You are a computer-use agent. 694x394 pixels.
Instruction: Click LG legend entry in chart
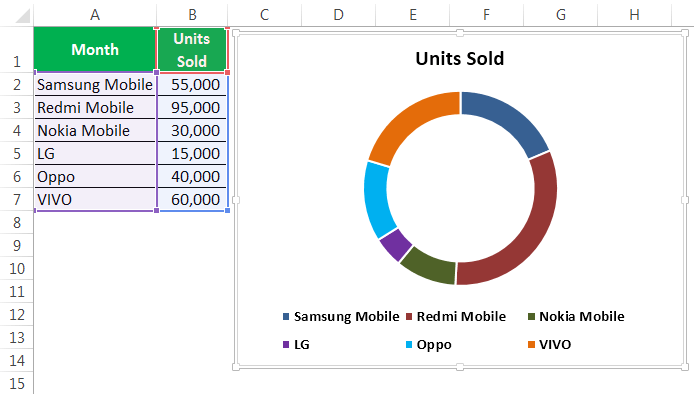point(296,344)
